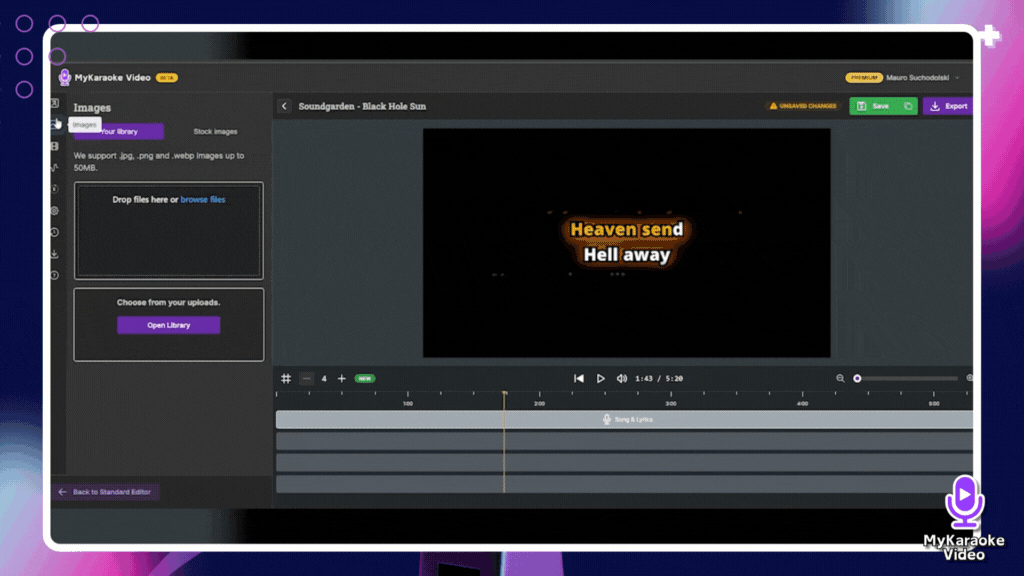Go back using arrow beside song title
The height and width of the screenshot is (576, 1024).
pyautogui.click(x=284, y=106)
